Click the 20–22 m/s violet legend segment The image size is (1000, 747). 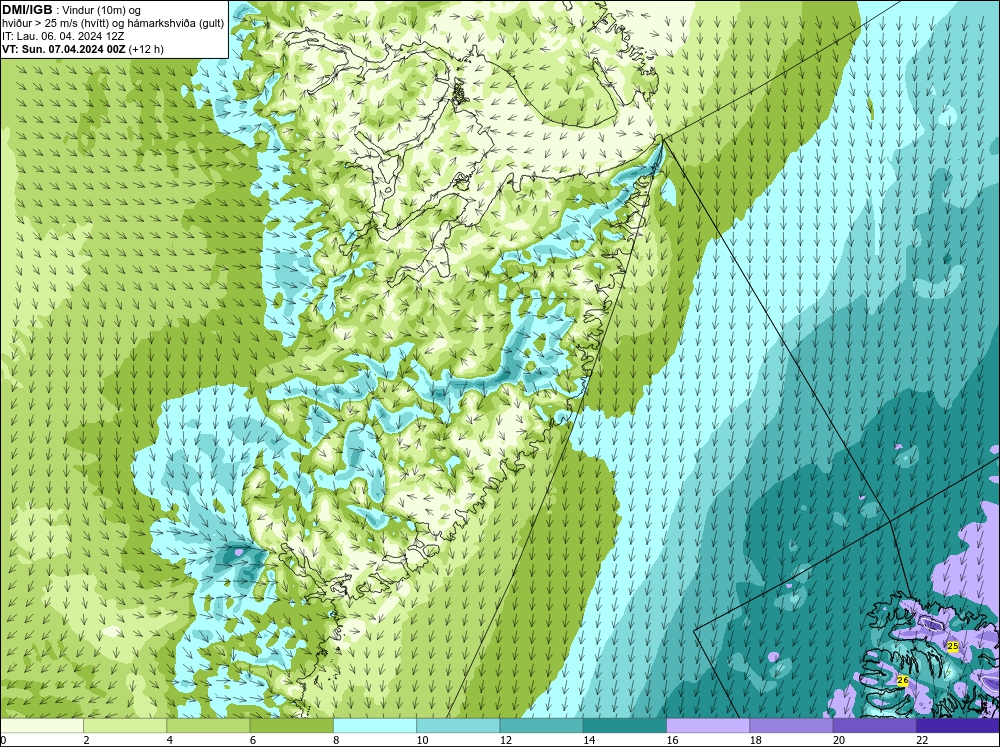tap(875, 726)
